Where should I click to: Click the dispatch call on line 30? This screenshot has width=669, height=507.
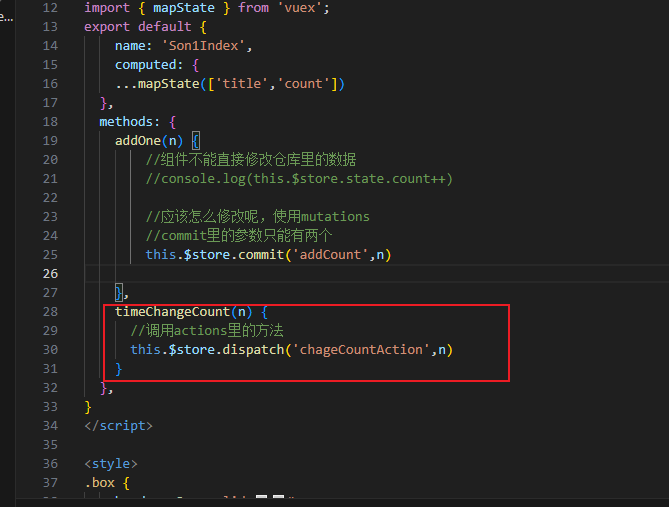pos(291,350)
